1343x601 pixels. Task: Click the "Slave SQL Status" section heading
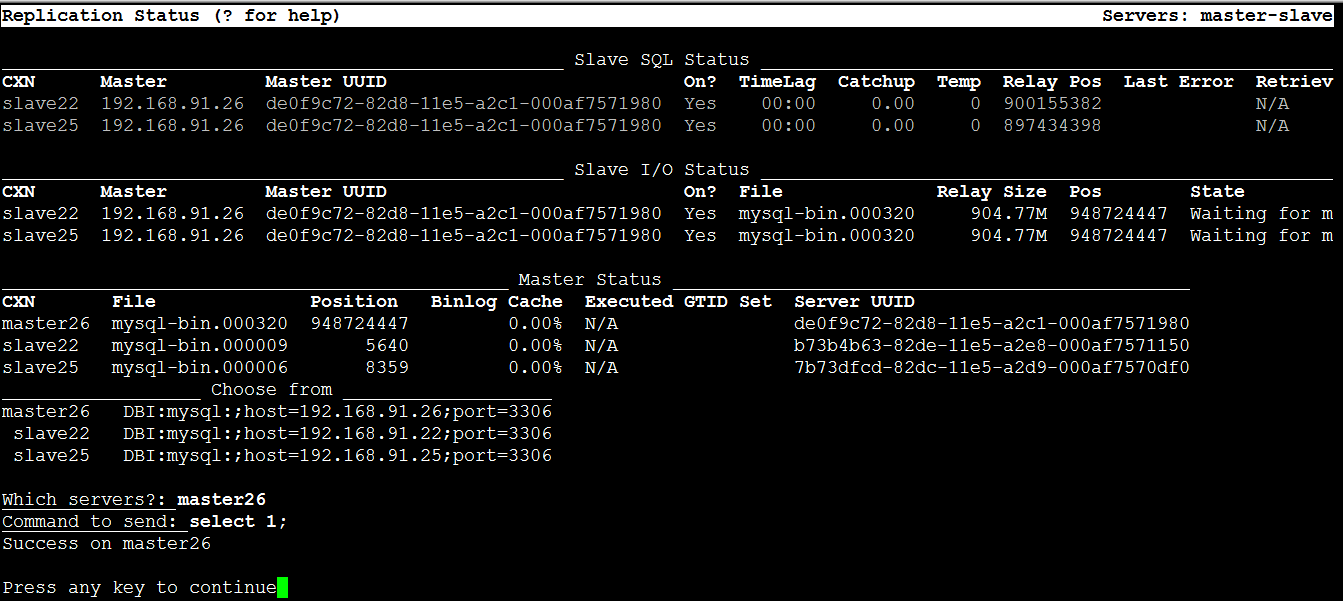pyautogui.click(x=661, y=60)
